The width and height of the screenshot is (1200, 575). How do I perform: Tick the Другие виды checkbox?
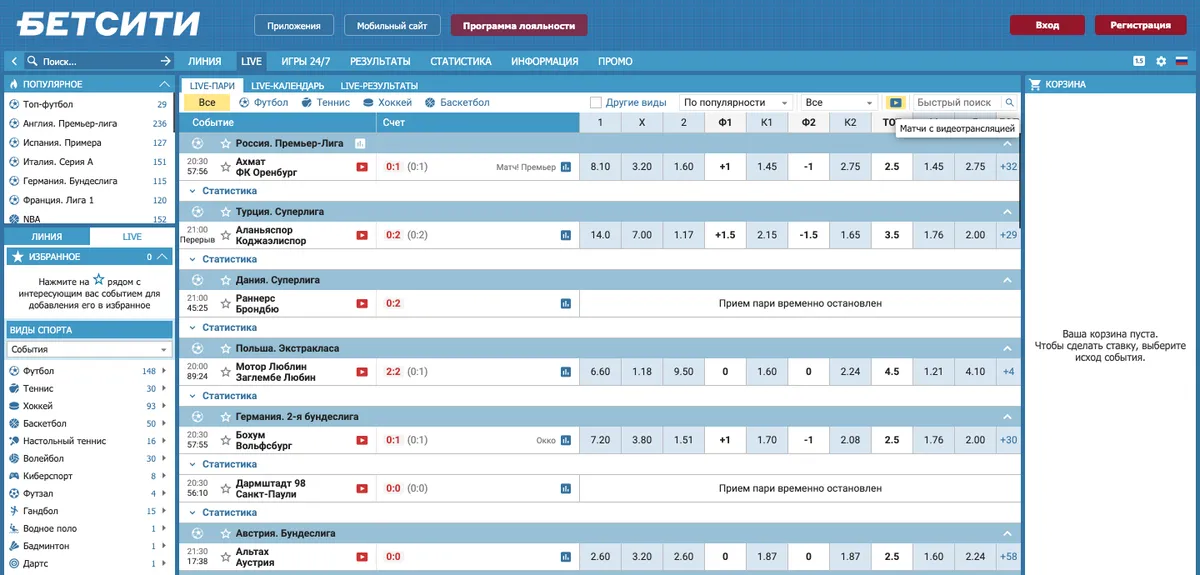click(x=596, y=102)
